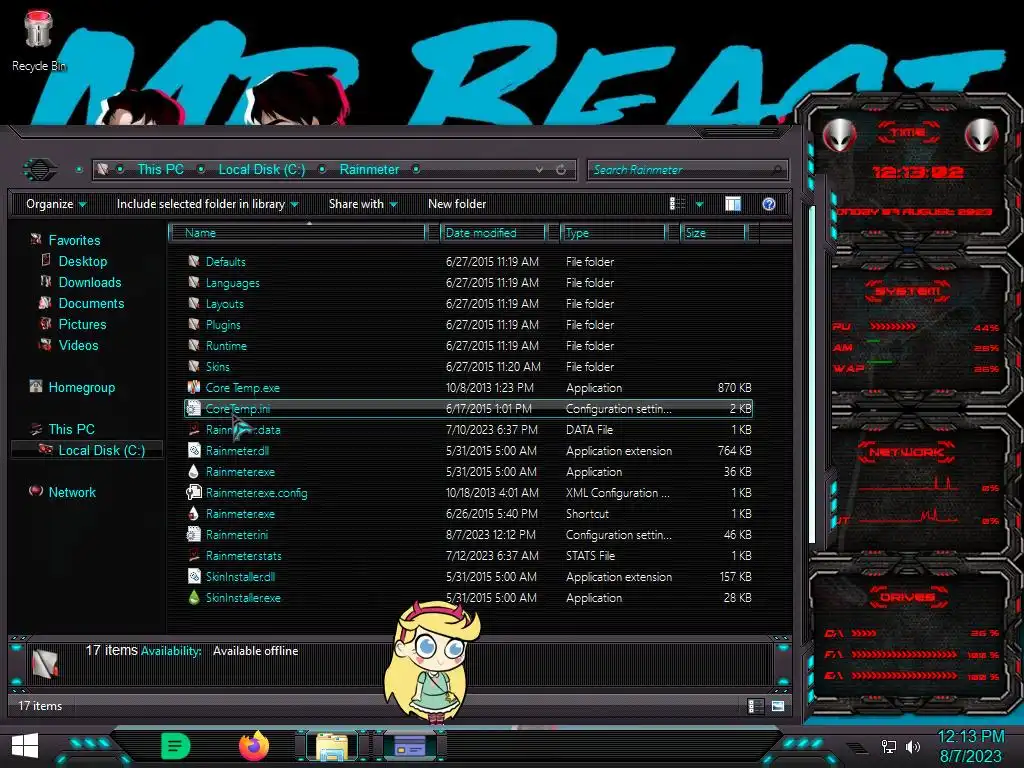Image resolution: width=1024 pixels, height=768 pixels.
Task: Open the Share with dropdown
Action: pos(363,204)
